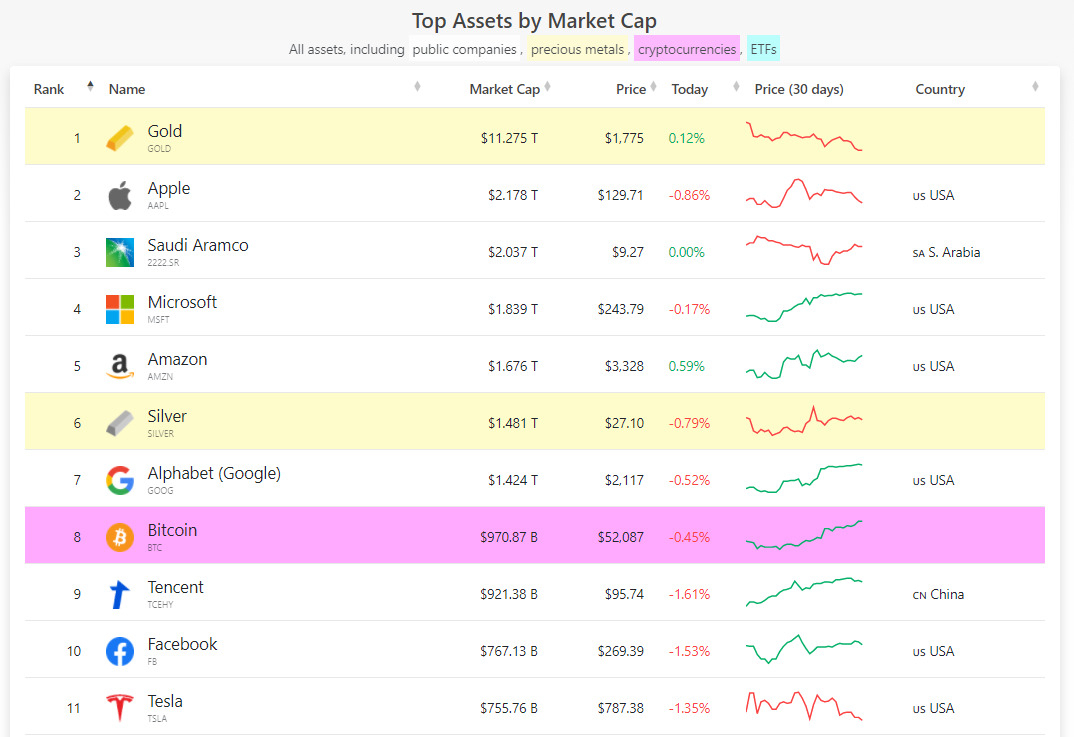
Task: View Alphabet 30-day price chart
Action: 804,478
